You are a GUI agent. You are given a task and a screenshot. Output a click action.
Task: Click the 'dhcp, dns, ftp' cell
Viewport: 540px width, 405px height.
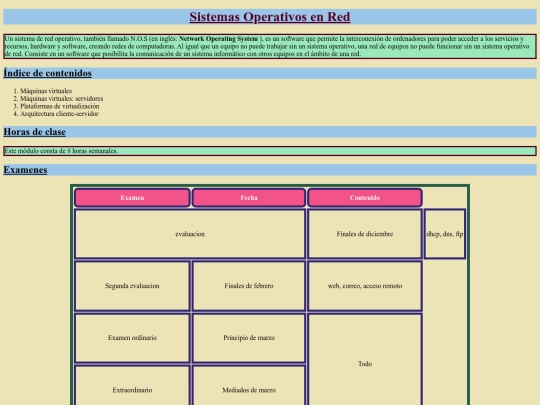445,234
